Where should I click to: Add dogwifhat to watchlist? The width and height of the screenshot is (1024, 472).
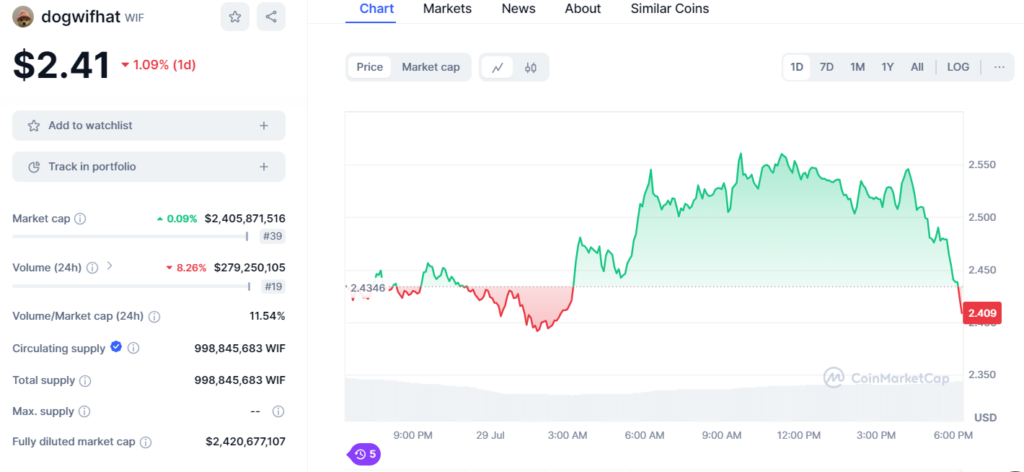click(149, 125)
